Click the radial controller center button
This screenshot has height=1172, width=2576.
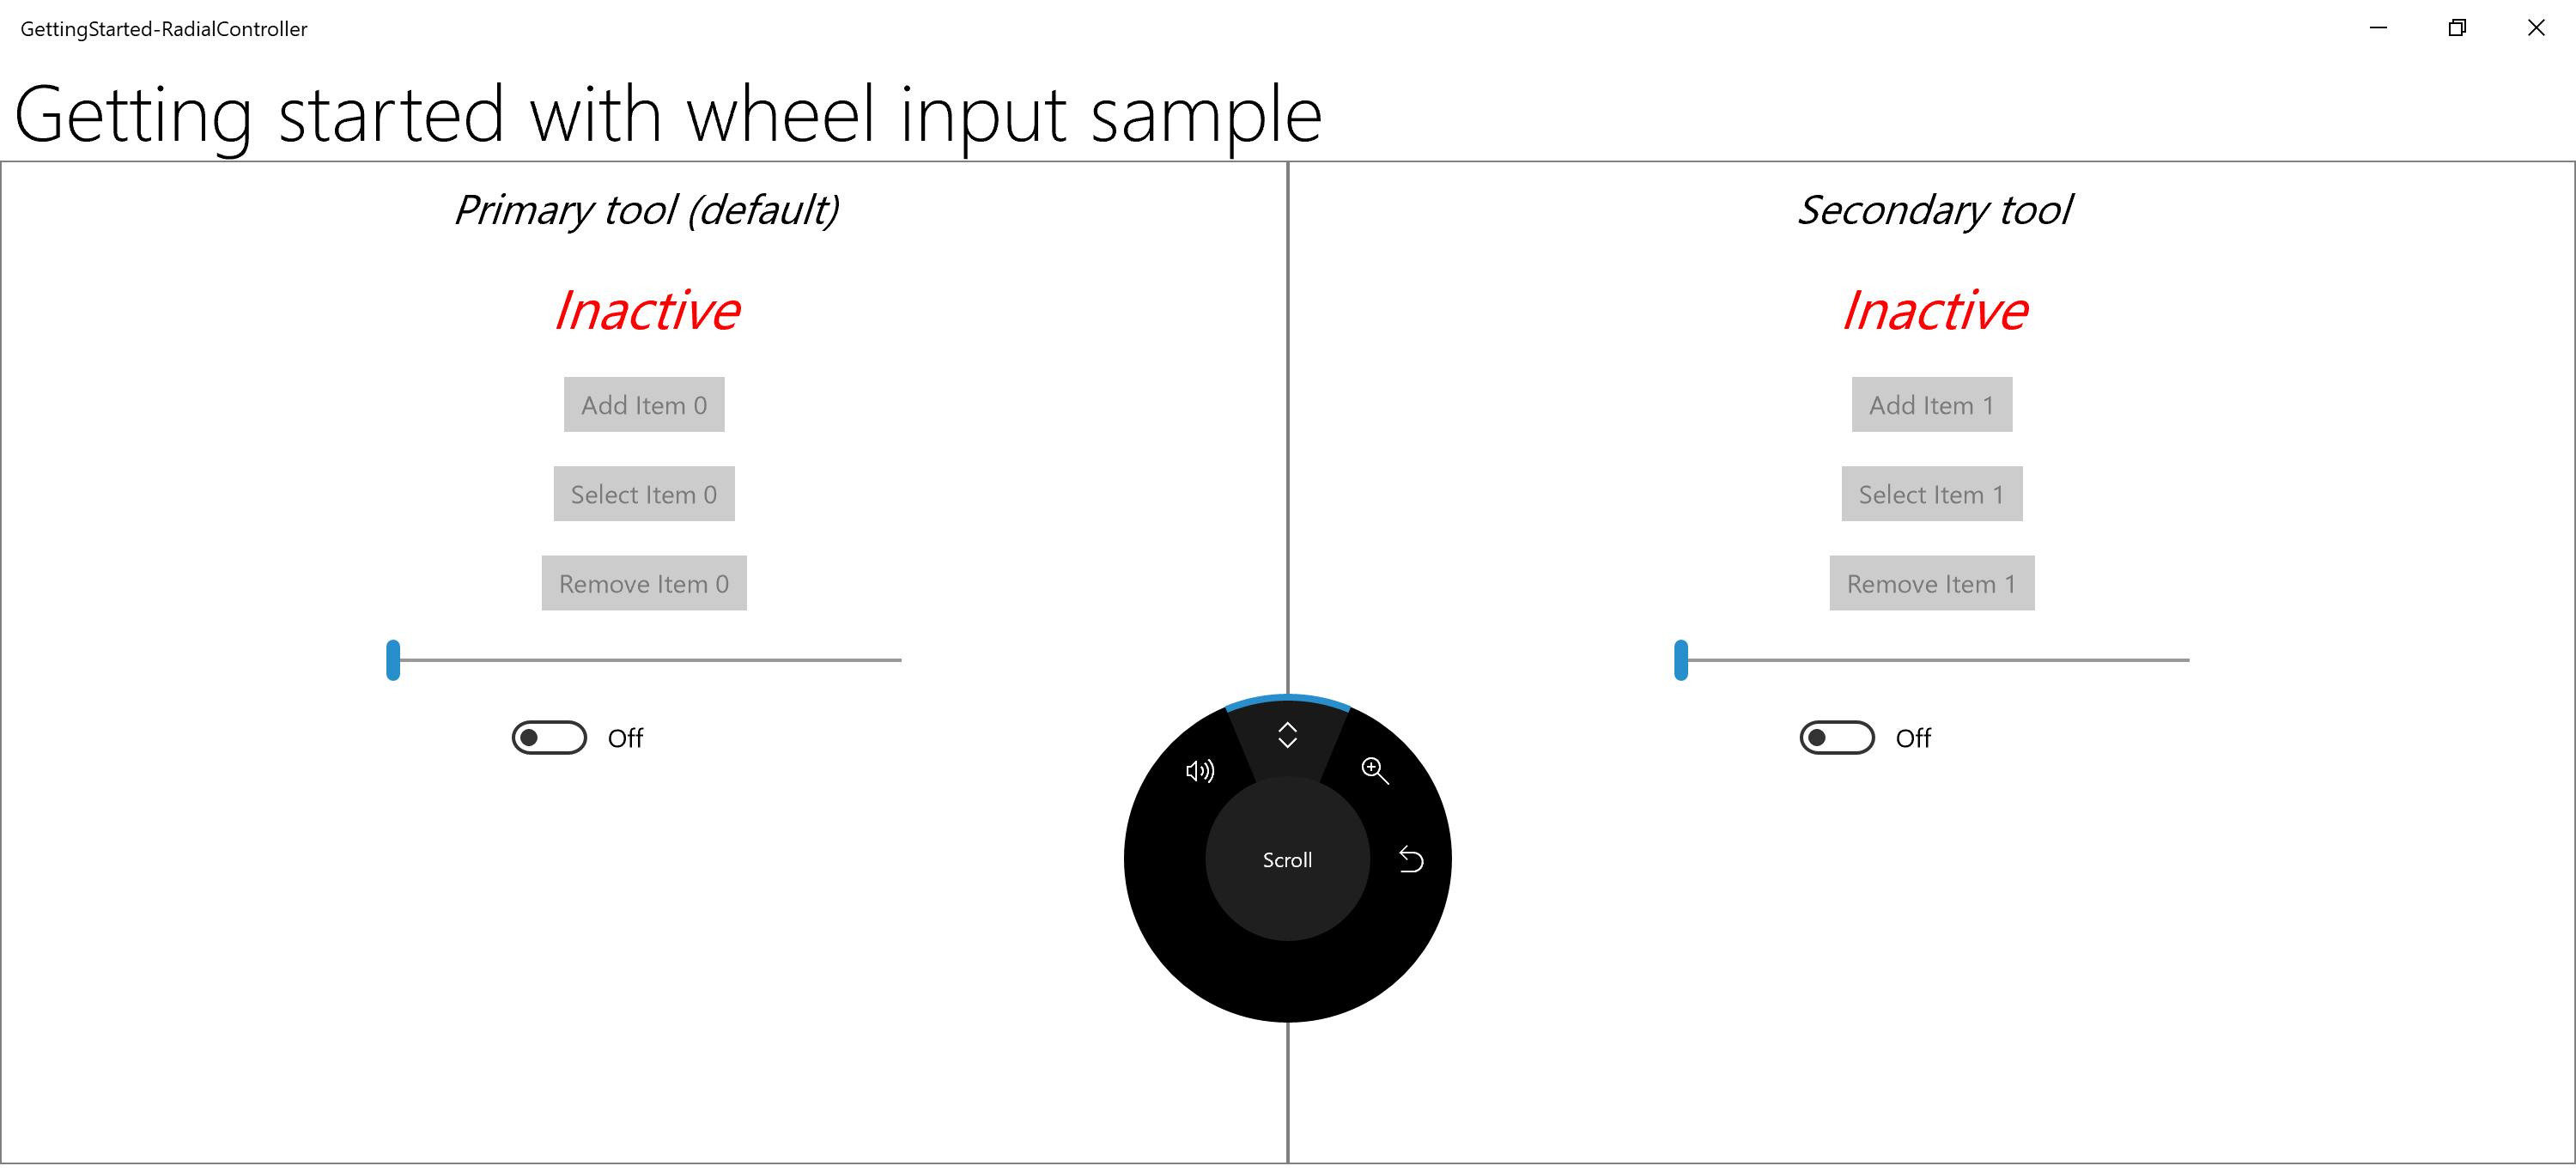pyautogui.click(x=1288, y=858)
